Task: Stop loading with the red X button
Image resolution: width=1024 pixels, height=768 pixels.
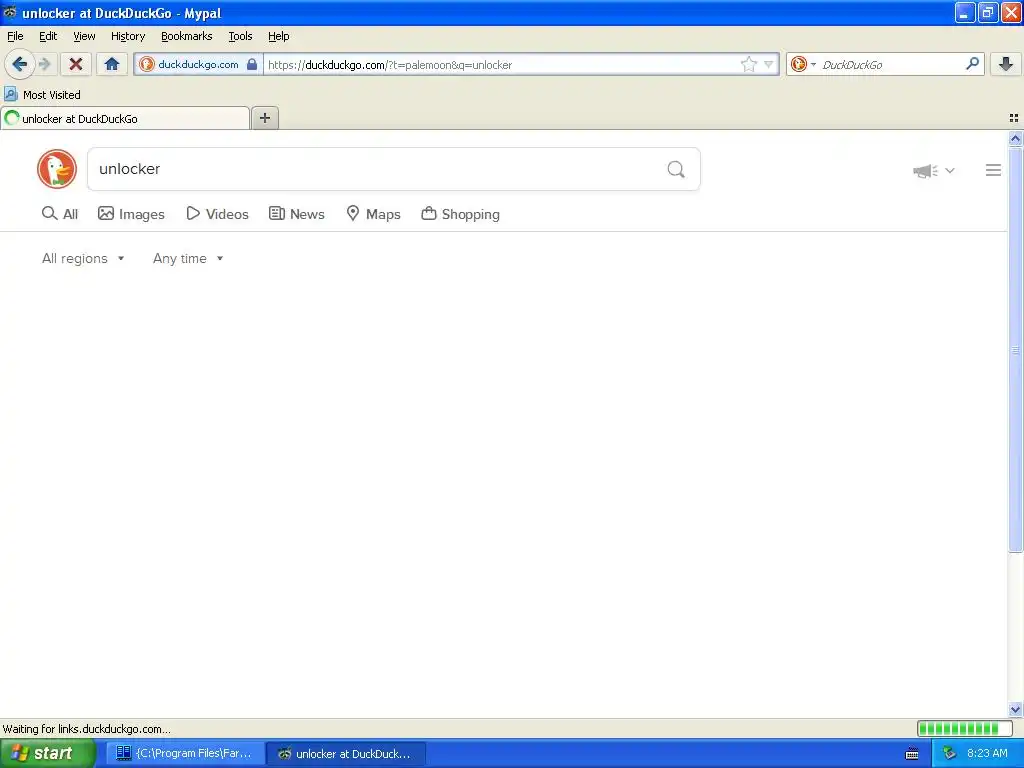Action: (x=76, y=64)
